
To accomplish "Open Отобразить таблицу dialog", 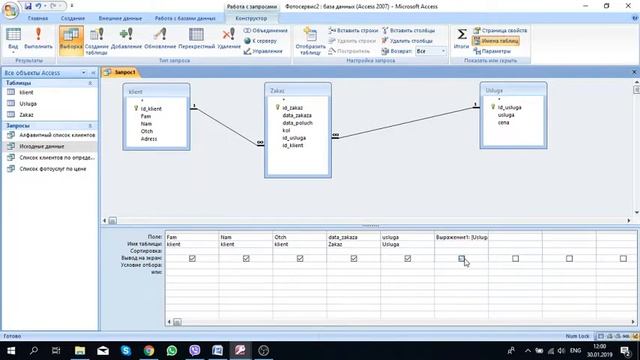I will (310, 40).
